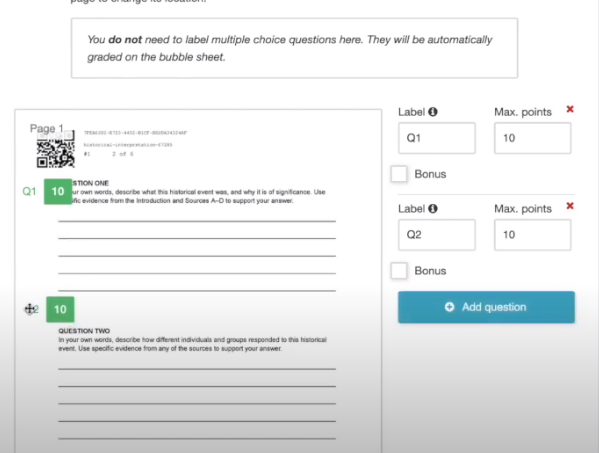The width and height of the screenshot is (599, 453).
Task: Focus the Q1 label input field
Action: pyautogui.click(x=437, y=138)
